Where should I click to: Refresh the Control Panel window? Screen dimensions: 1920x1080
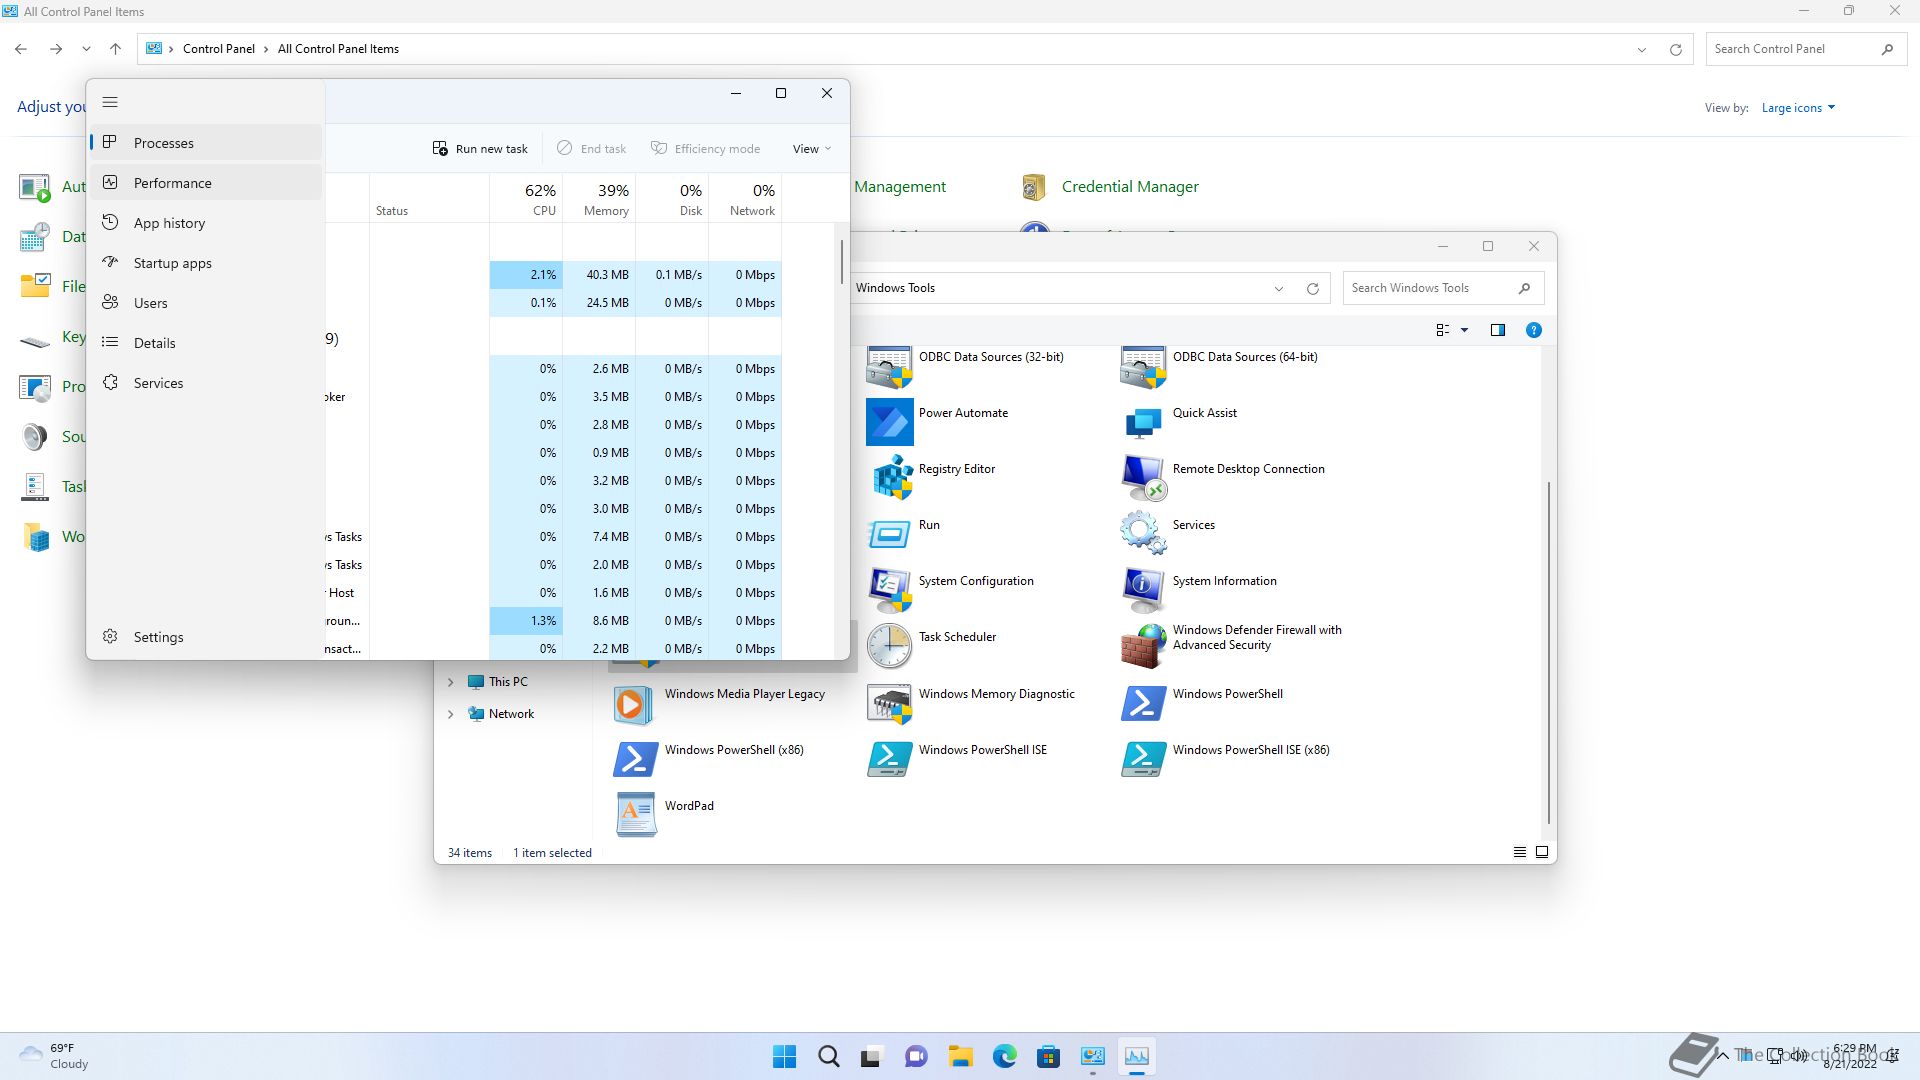[1676, 49]
